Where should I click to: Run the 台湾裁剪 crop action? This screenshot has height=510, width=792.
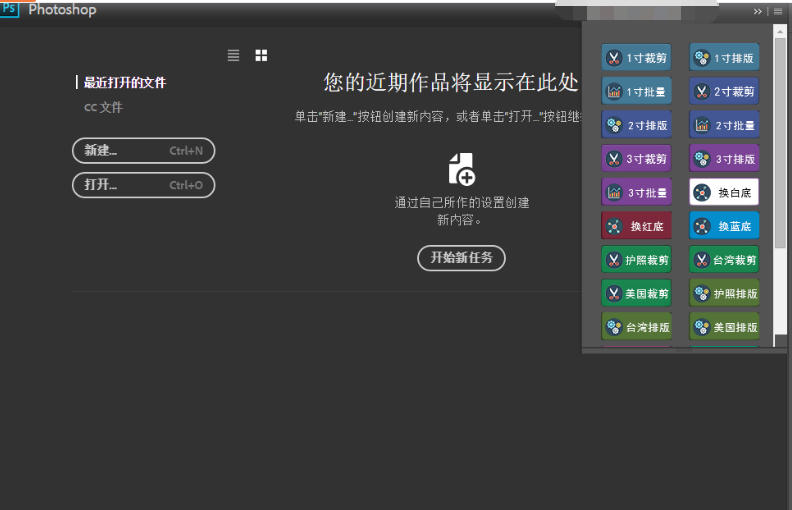pyautogui.click(x=724, y=260)
